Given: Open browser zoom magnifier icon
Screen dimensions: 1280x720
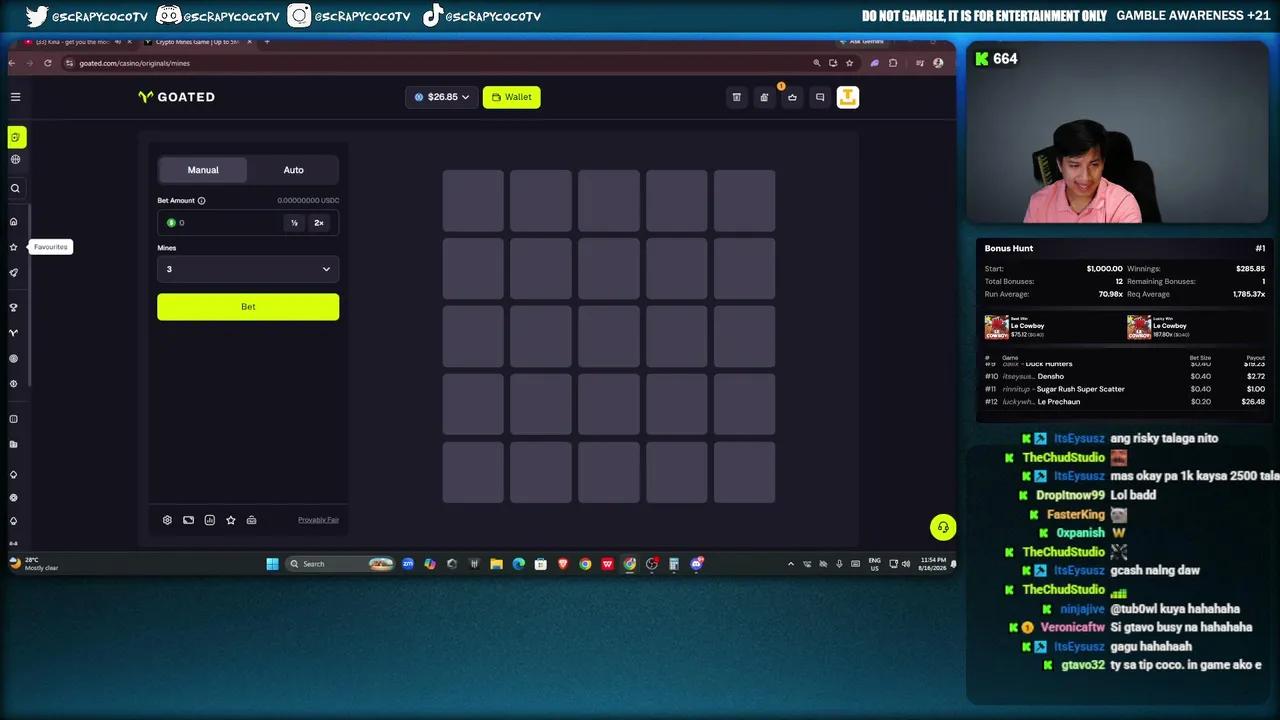Looking at the screenshot, I should click(x=817, y=63).
